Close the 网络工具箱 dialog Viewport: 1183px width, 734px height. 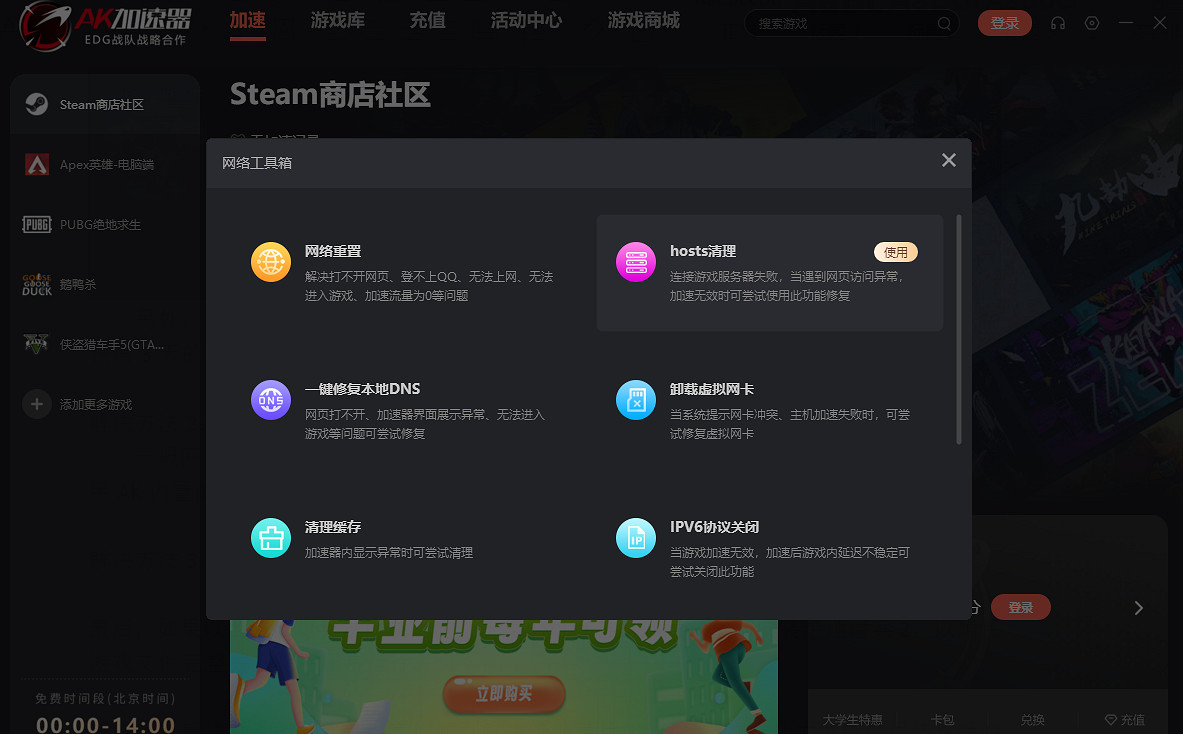coord(949,160)
